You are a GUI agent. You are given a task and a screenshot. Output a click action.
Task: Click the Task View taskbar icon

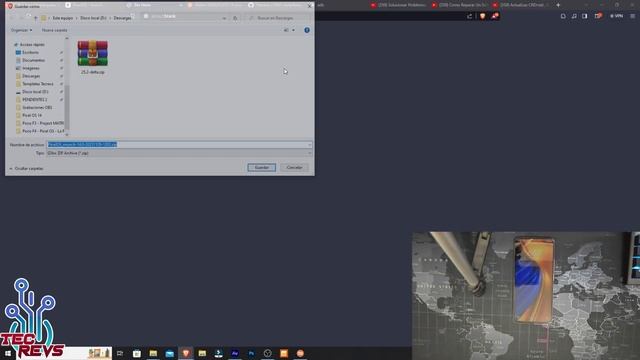click(120, 353)
